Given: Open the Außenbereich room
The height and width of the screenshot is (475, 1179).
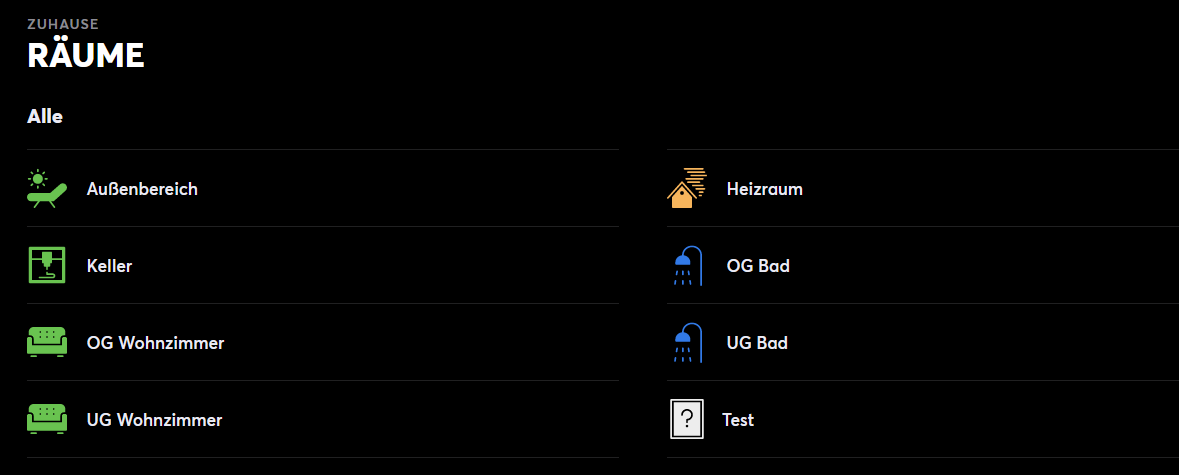Looking at the screenshot, I should point(142,189).
